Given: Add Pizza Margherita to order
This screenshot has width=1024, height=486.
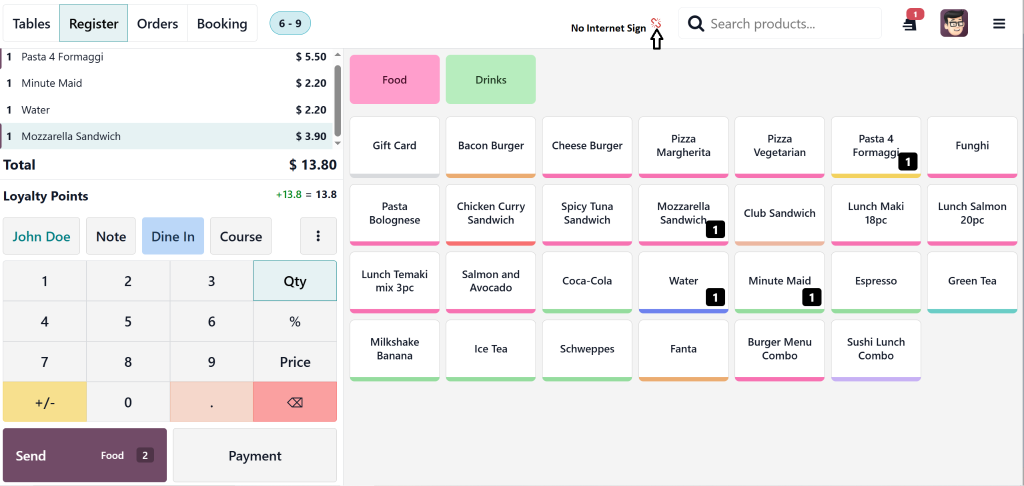Looking at the screenshot, I should point(683,146).
